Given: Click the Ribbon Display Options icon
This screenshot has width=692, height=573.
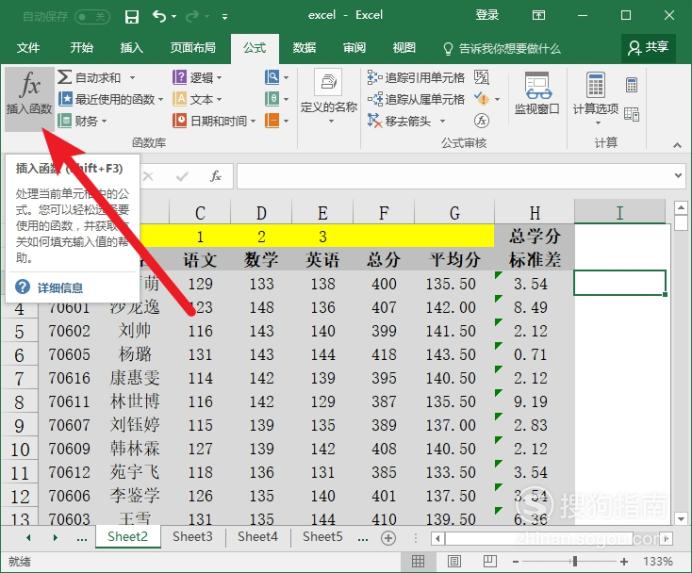Looking at the screenshot, I should pos(538,16).
